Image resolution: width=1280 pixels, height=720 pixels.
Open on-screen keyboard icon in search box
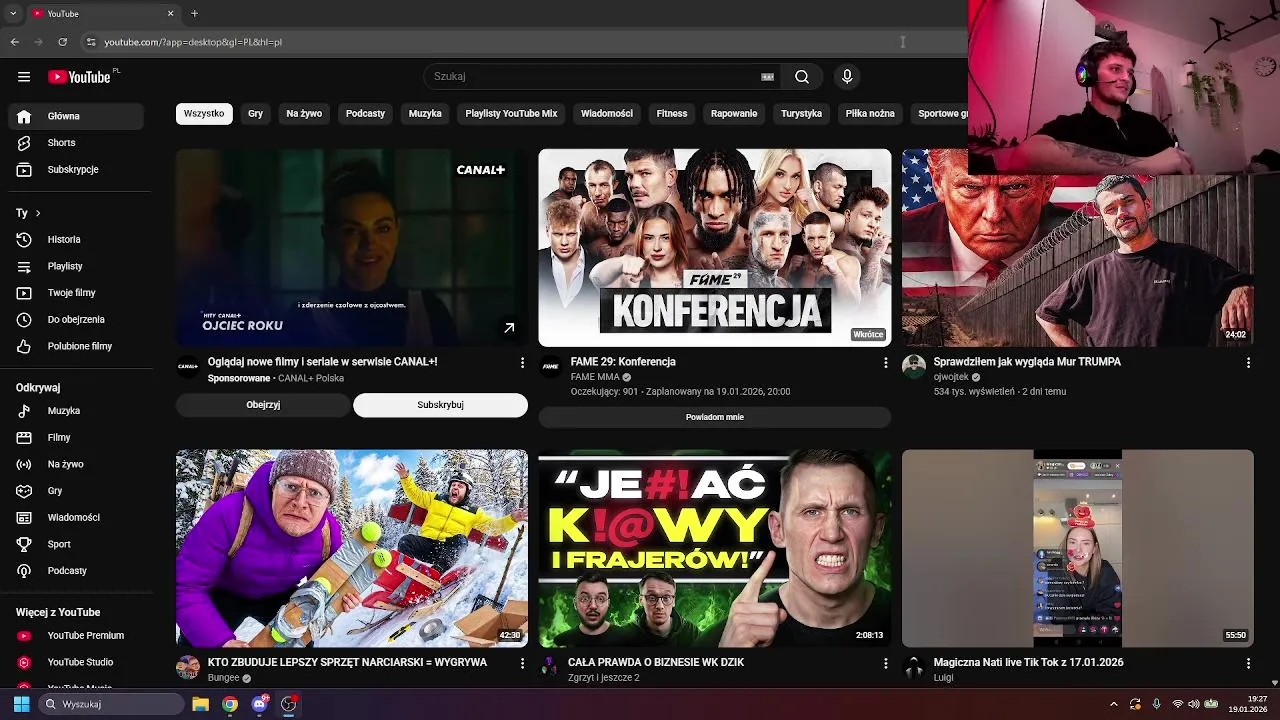pyautogui.click(x=767, y=77)
